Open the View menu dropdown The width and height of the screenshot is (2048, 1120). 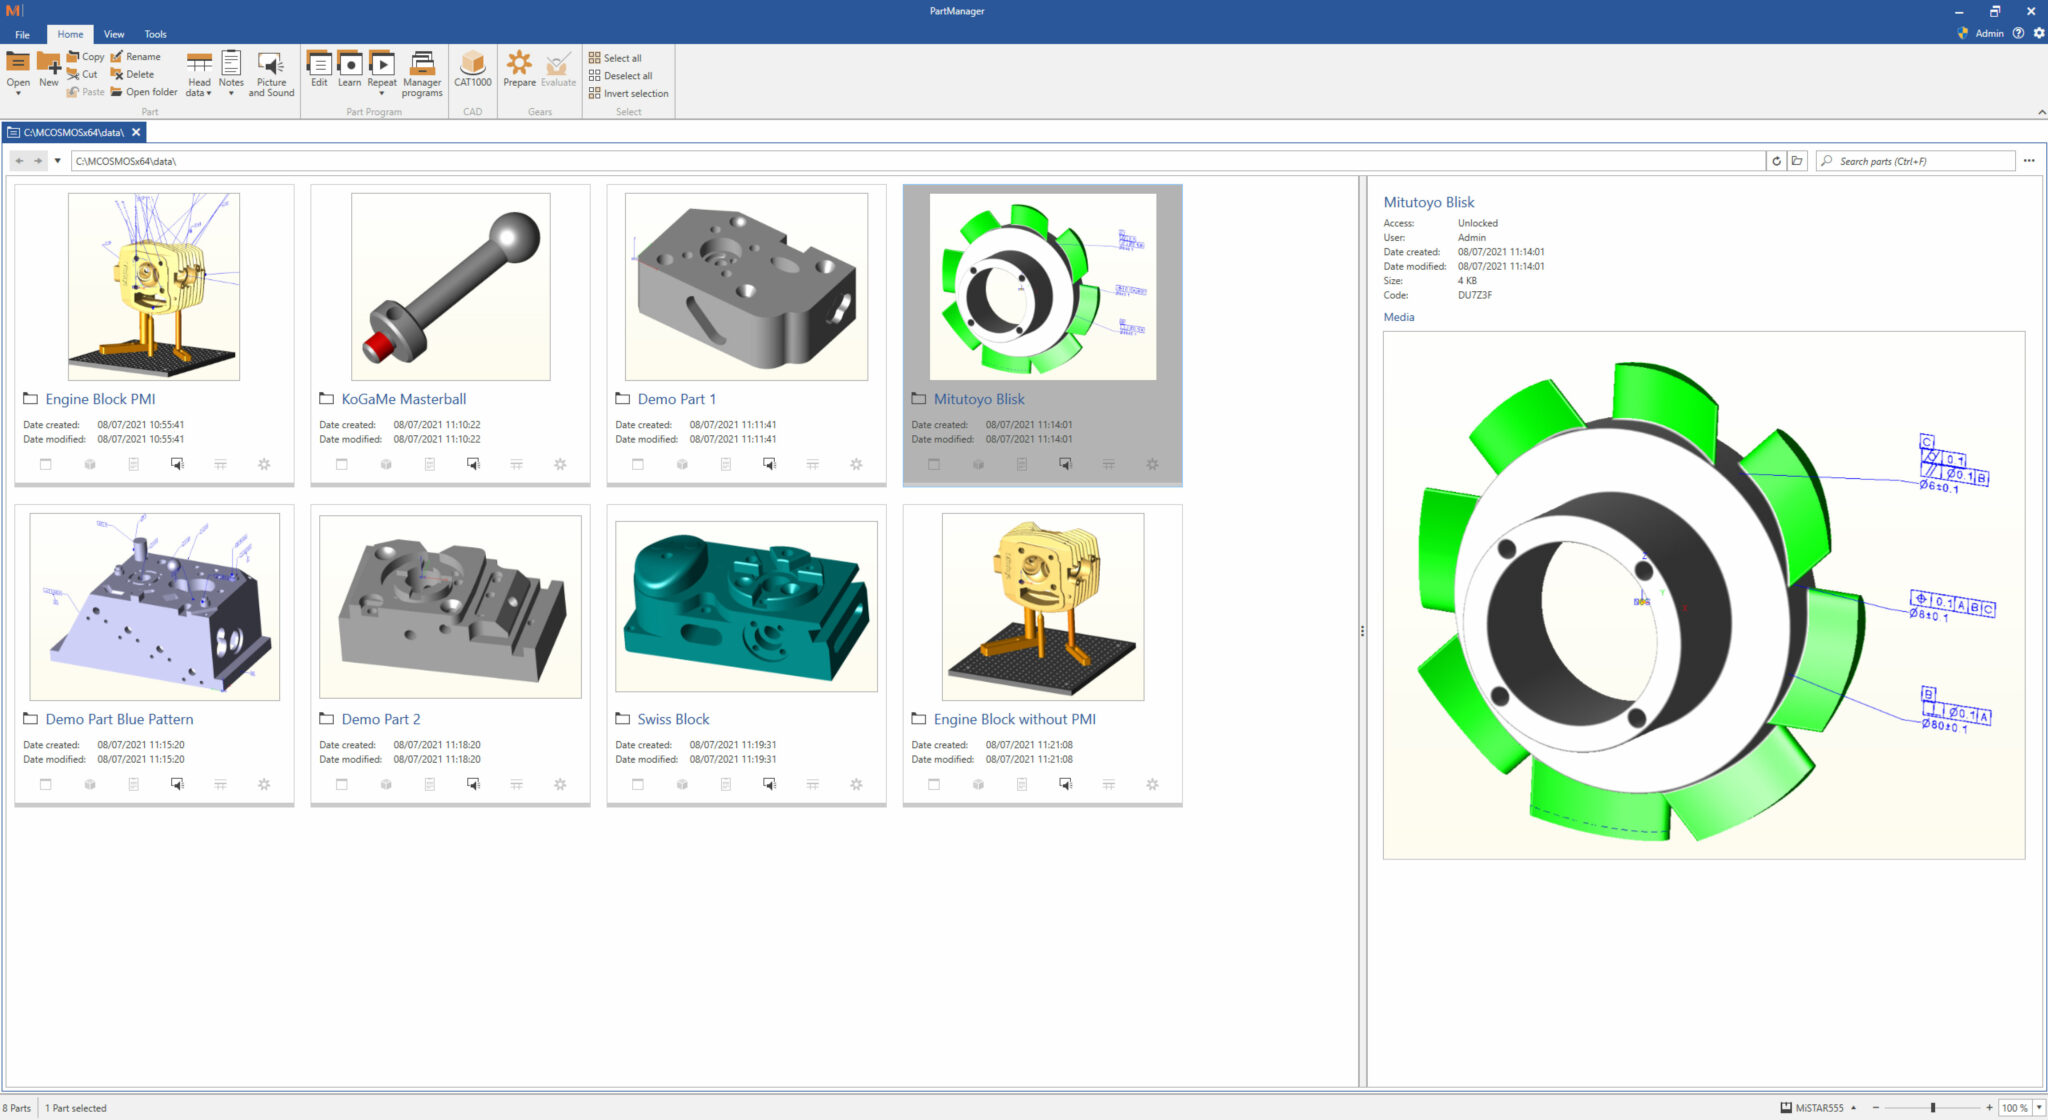click(x=116, y=33)
